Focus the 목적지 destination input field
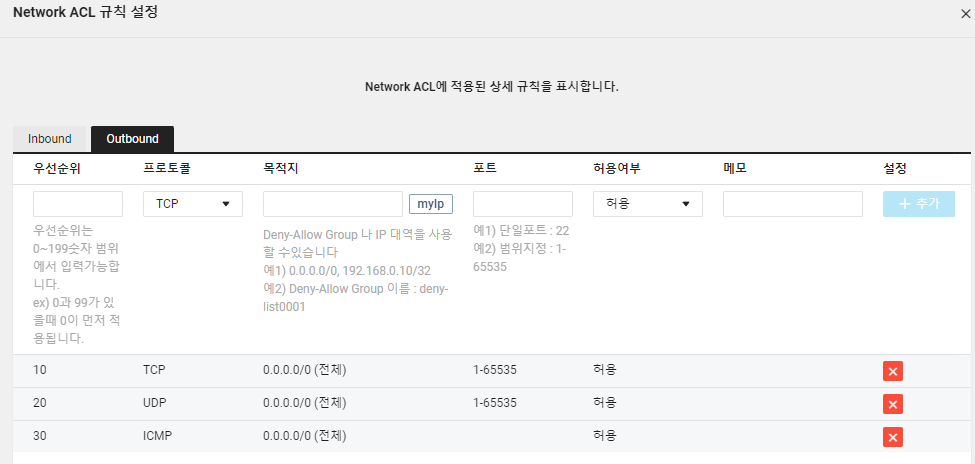 pyautogui.click(x=333, y=204)
